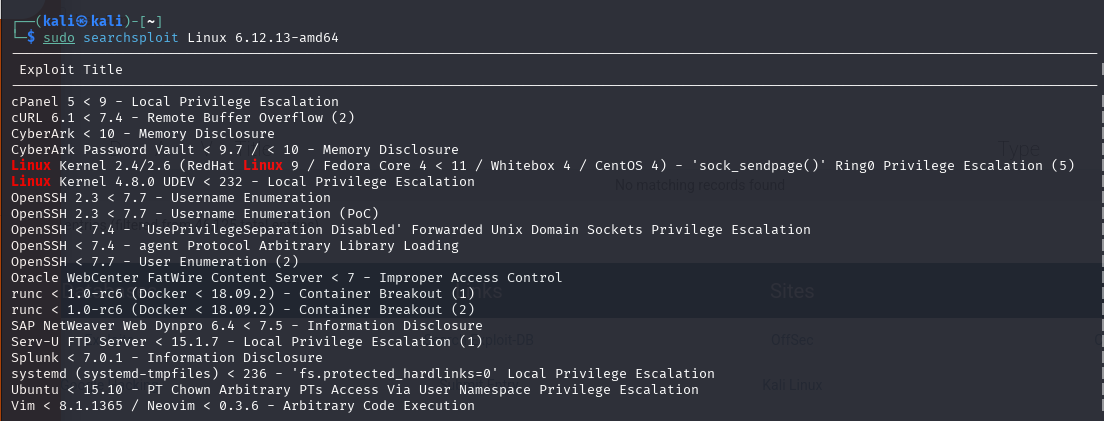This screenshot has width=1104, height=421.
Task: Select 'CyberArk < 10 - Memory Disclosure' line
Action: pos(143,133)
